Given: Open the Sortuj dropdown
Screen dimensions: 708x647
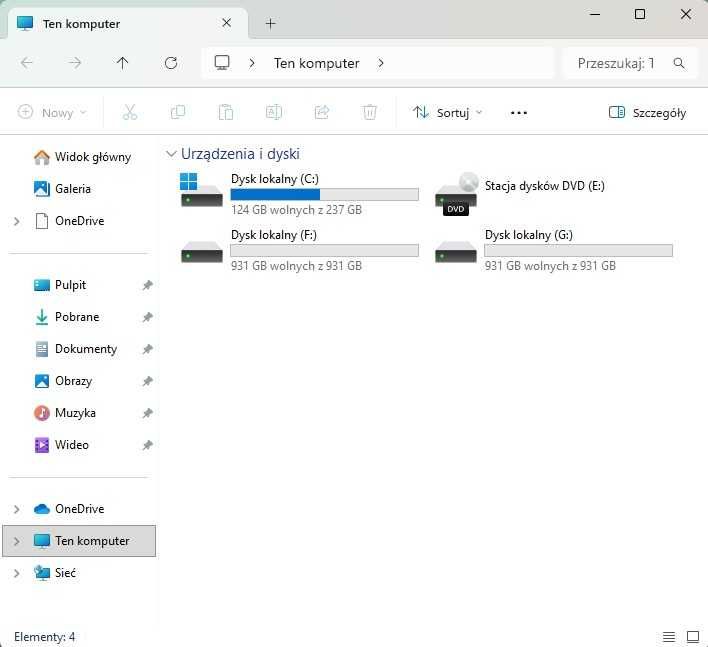Looking at the screenshot, I should [x=447, y=112].
